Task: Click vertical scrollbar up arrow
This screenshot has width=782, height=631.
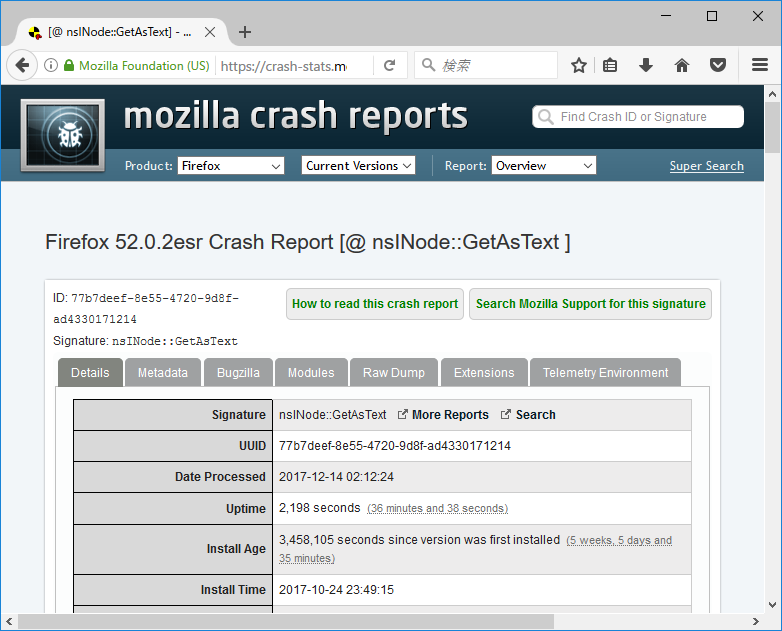Action: click(772, 94)
